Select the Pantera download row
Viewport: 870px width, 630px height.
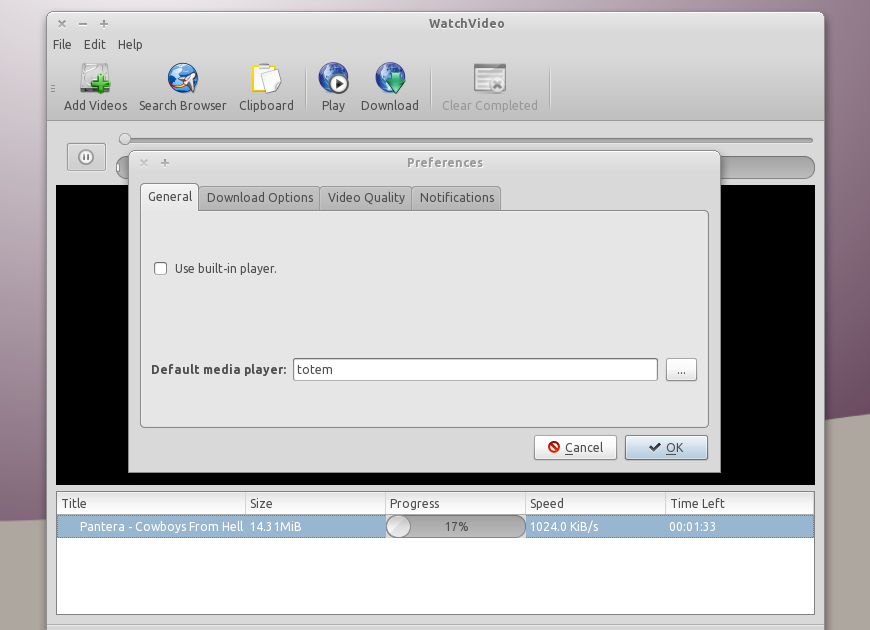click(x=300, y=525)
